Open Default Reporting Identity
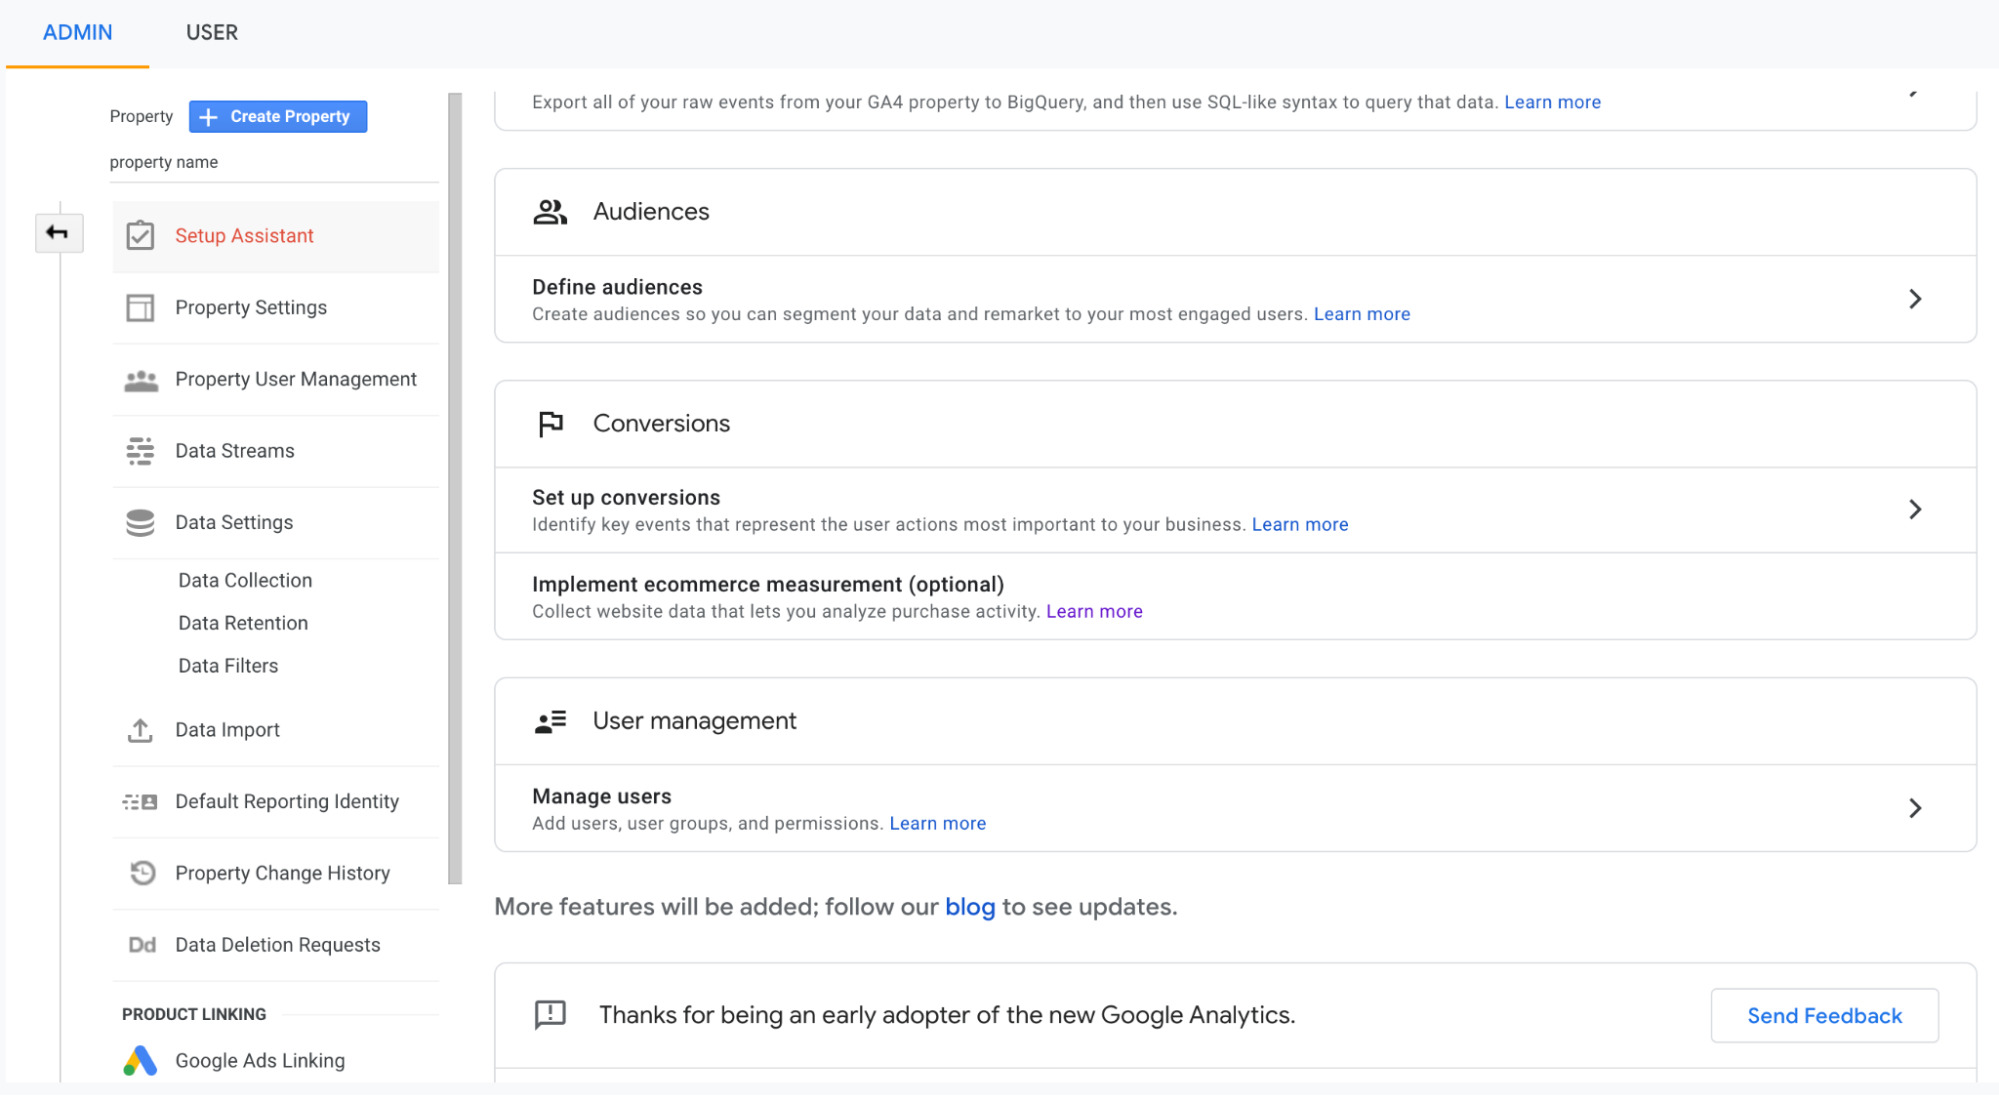 287,801
